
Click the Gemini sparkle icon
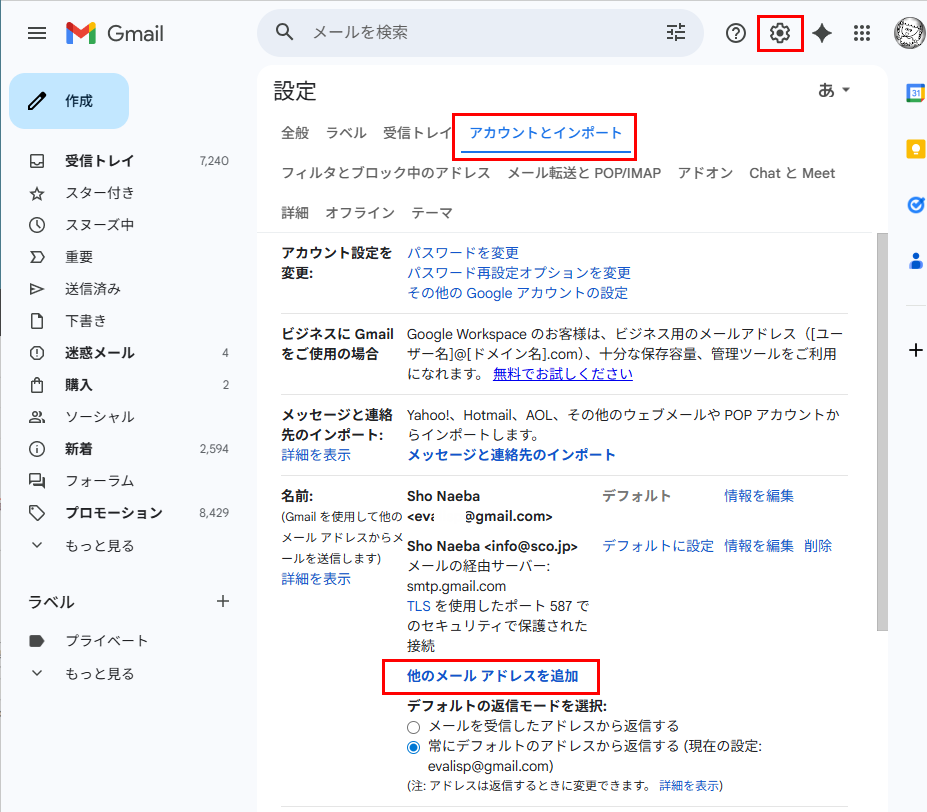[822, 33]
